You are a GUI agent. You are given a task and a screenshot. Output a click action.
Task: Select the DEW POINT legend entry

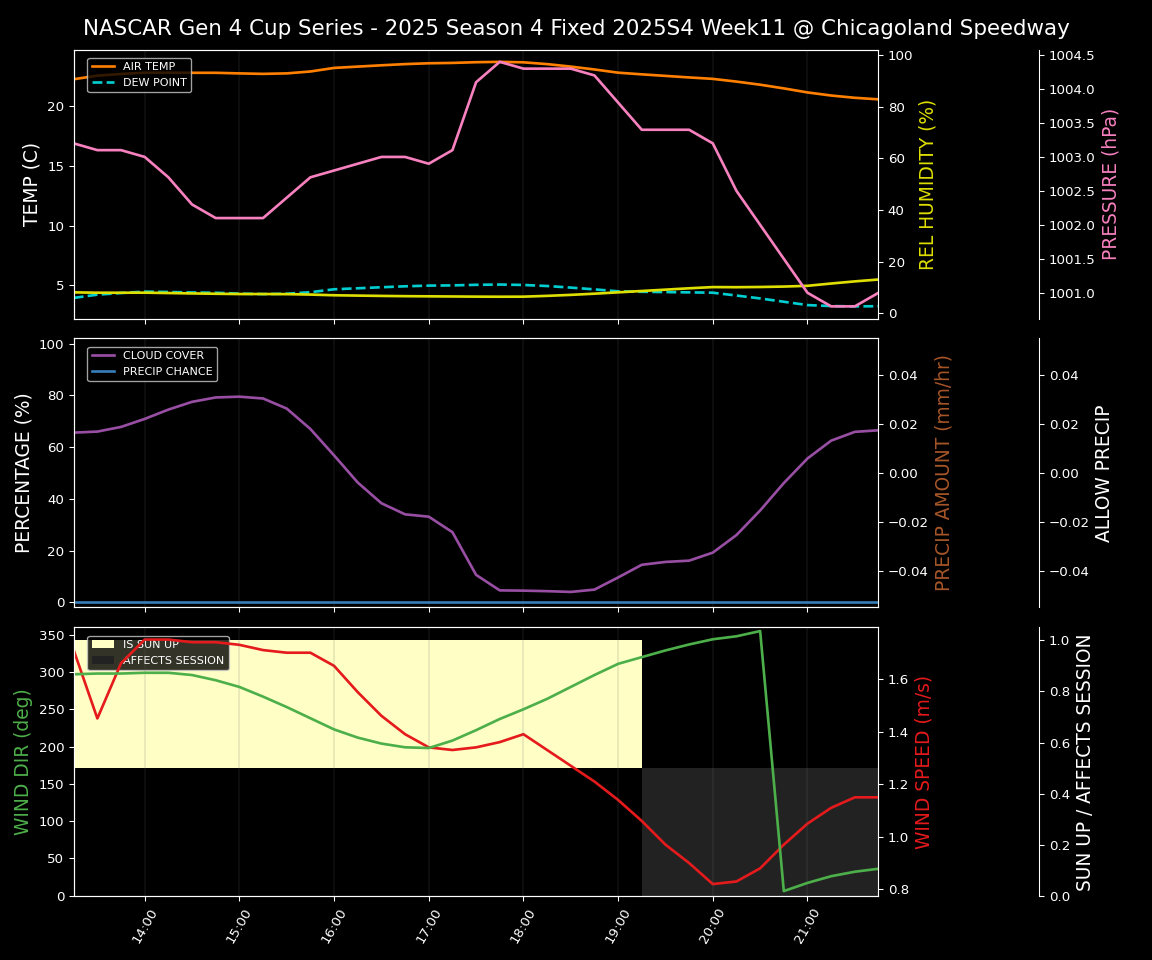coord(154,83)
